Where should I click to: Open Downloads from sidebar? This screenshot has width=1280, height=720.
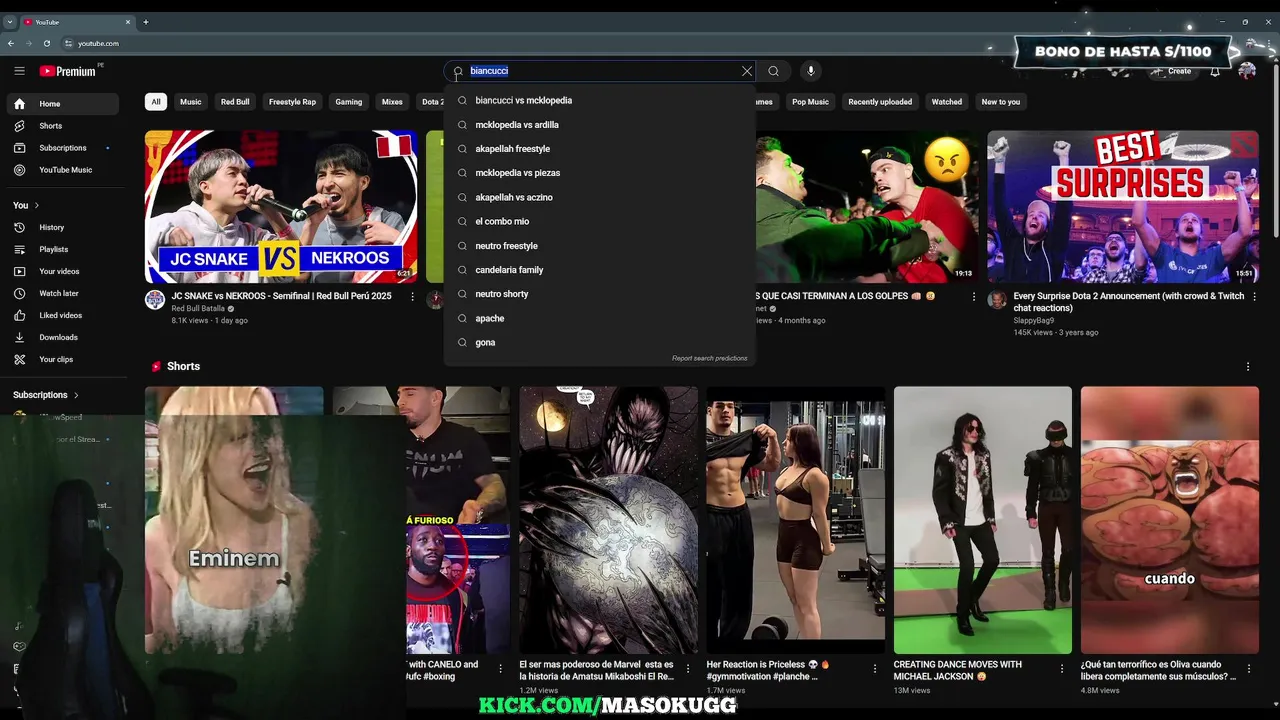[62, 337]
